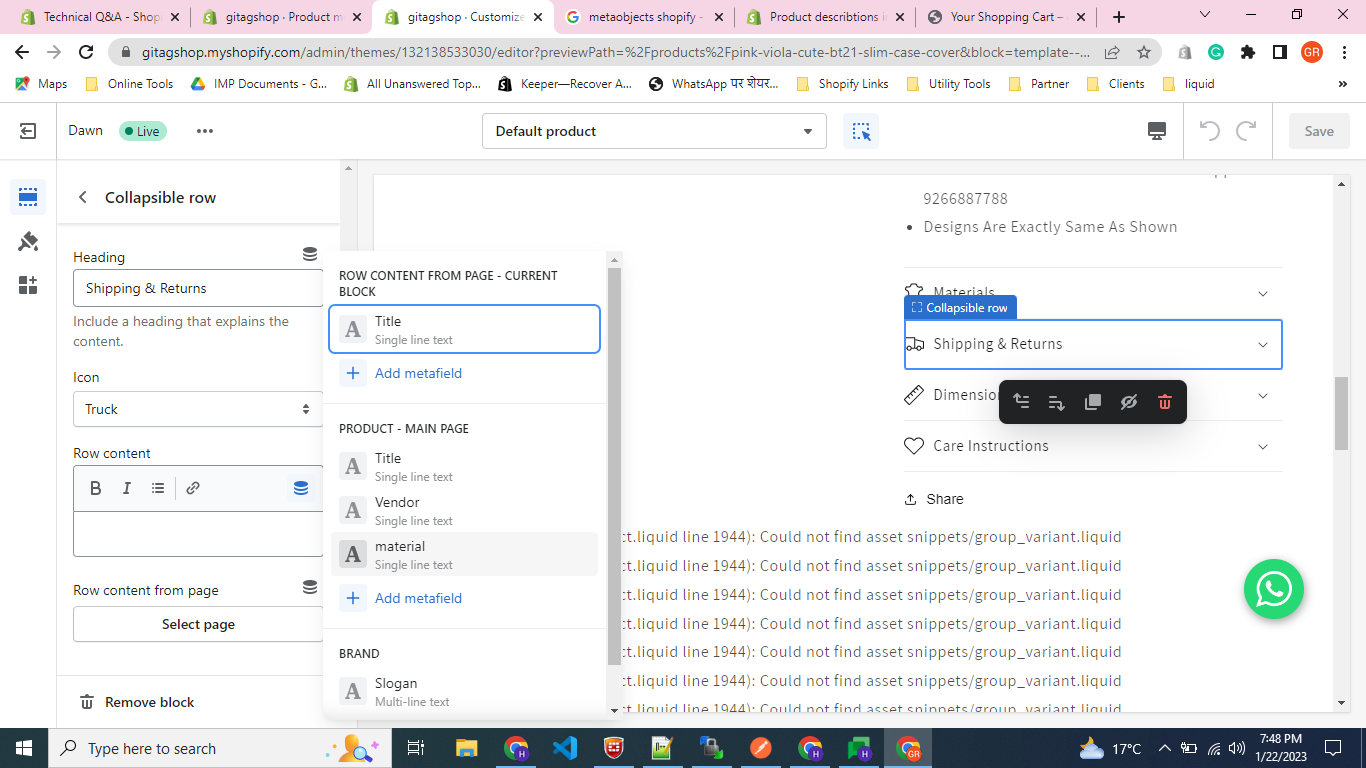The image size is (1366, 768).
Task: Insert link in Row content editor
Action: click(193, 488)
